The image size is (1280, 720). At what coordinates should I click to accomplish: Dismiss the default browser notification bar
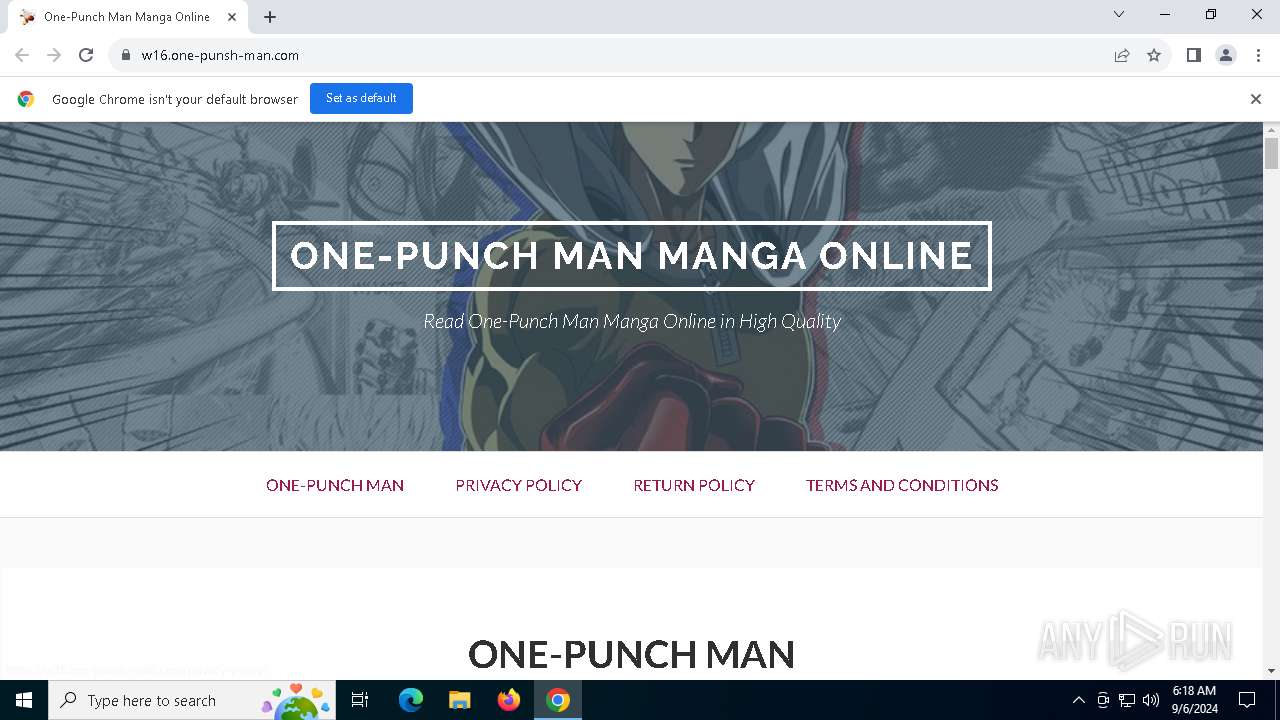[1256, 99]
